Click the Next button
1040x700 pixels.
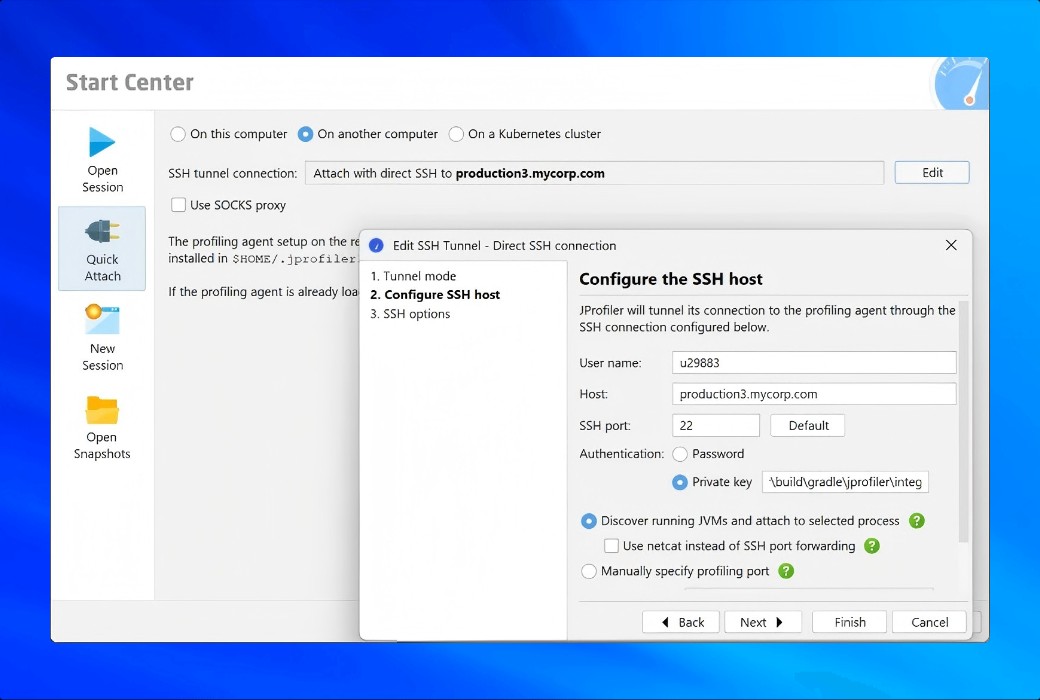[x=763, y=622]
